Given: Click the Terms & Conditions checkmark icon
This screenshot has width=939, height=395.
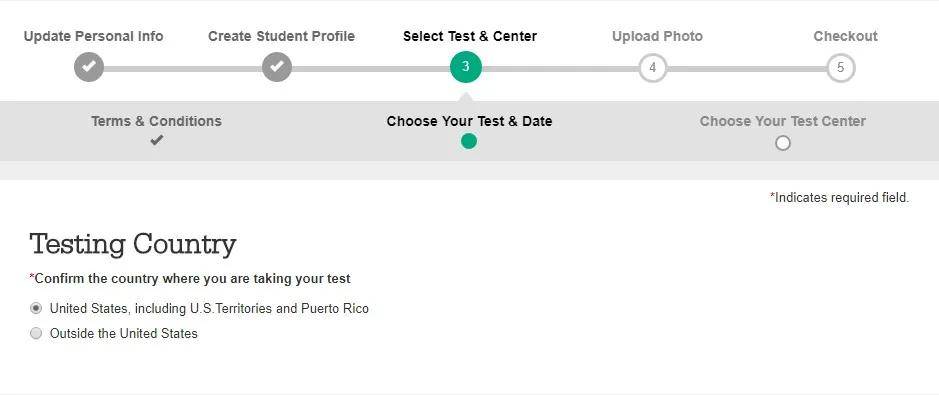Looking at the screenshot, I should pyautogui.click(x=156, y=141).
